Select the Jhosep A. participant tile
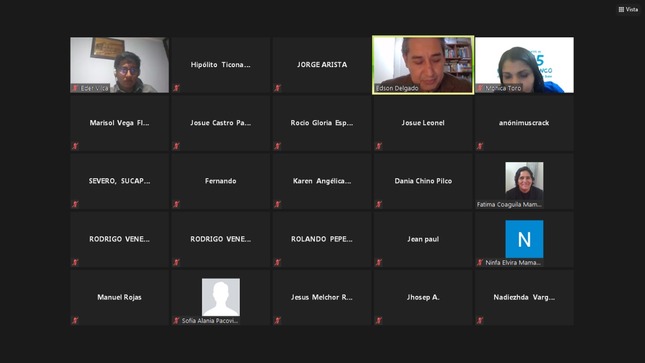Screen dimensions: 645x363 (x=423, y=297)
